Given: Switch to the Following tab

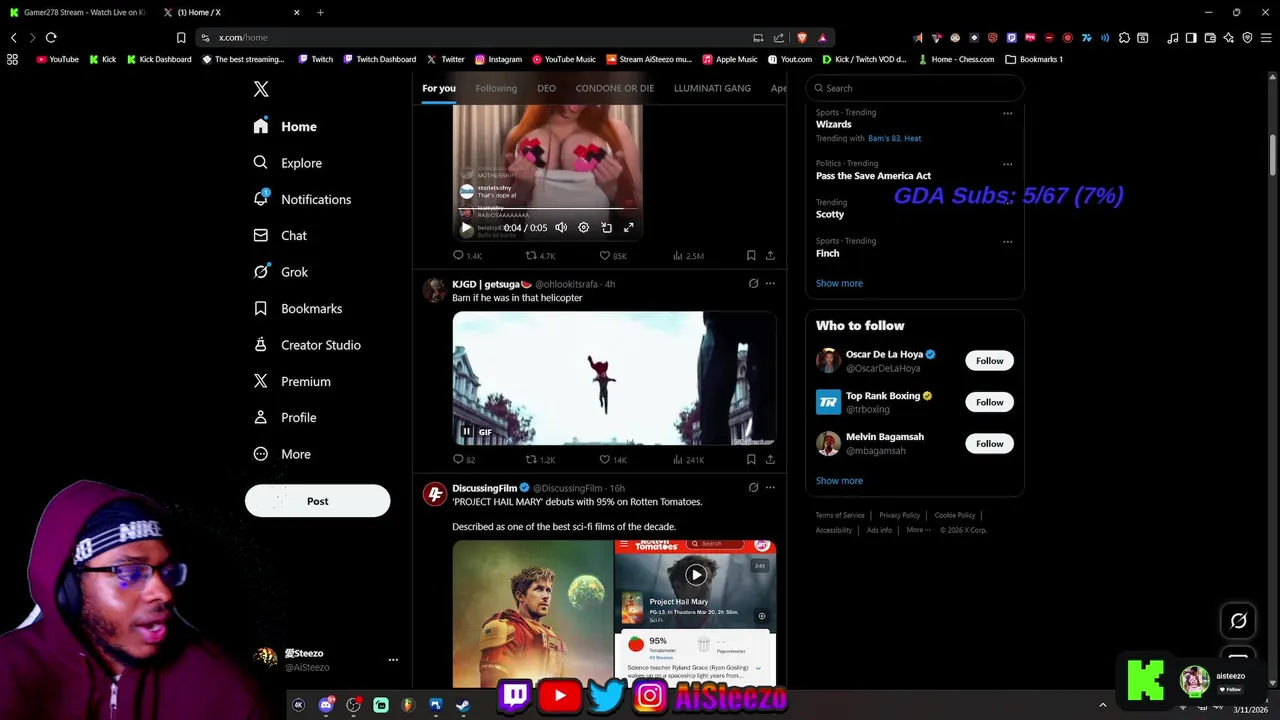Looking at the screenshot, I should pyautogui.click(x=496, y=88).
